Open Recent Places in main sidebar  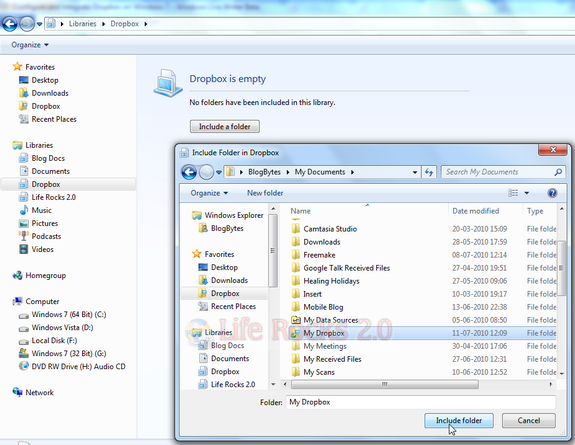coord(54,119)
